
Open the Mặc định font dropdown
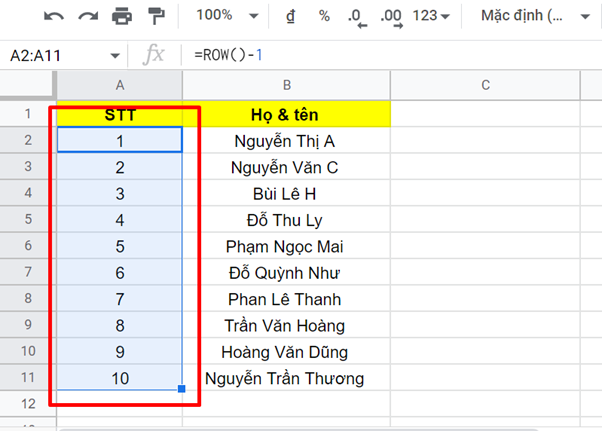coord(535,16)
